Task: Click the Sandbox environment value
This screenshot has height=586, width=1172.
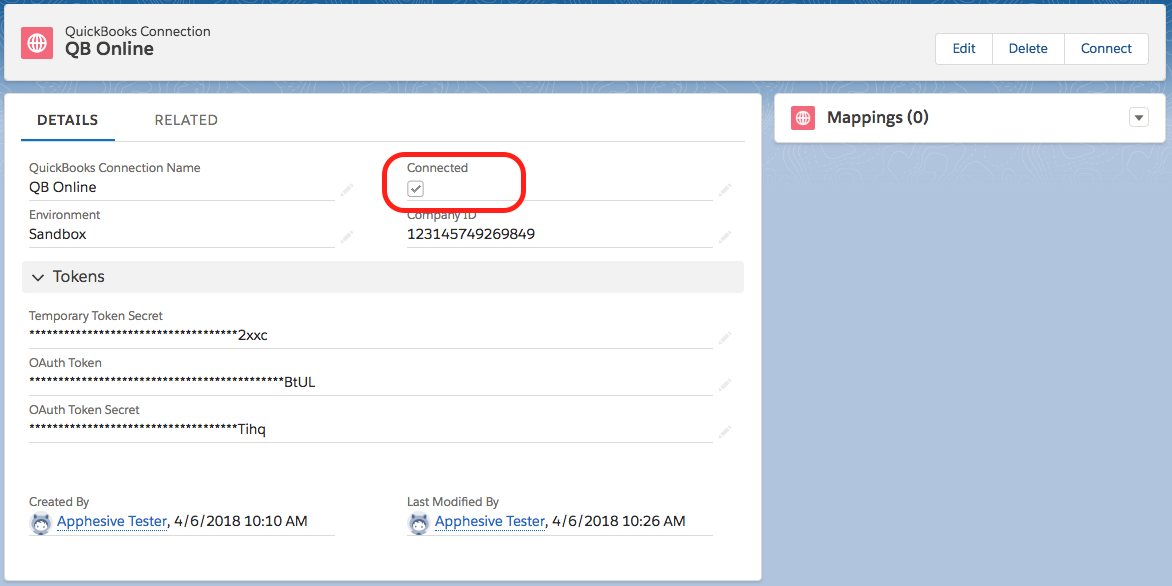Action: tap(58, 234)
